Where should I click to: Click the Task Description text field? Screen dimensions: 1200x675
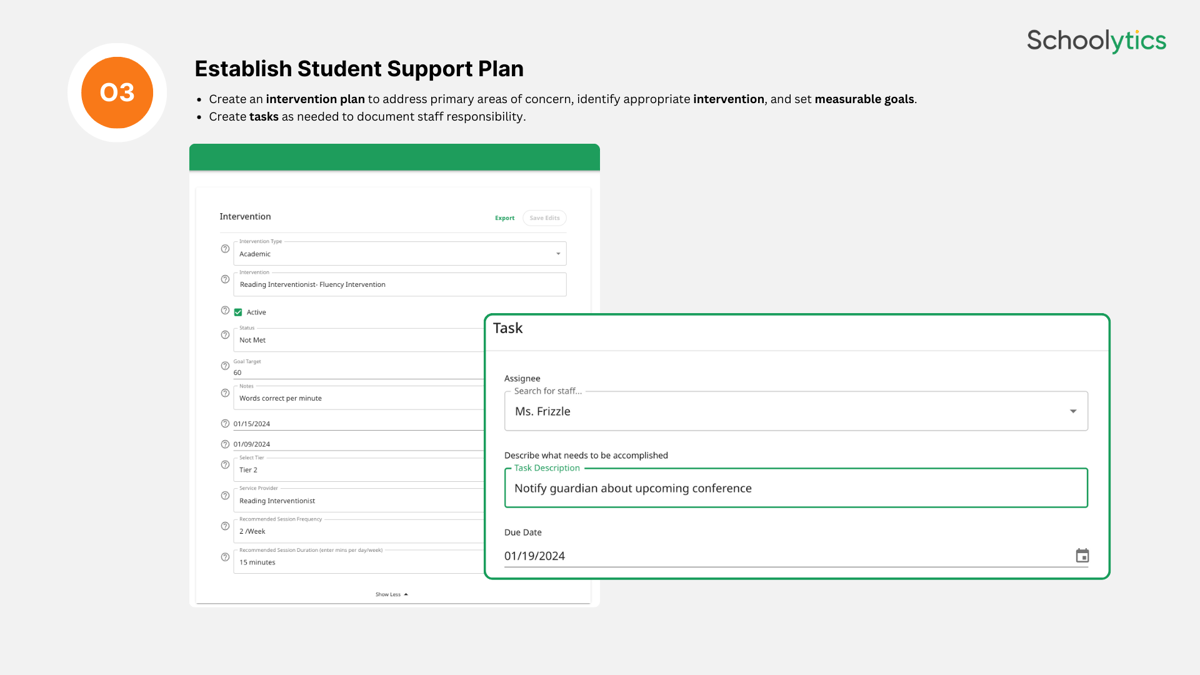(795, 488)
